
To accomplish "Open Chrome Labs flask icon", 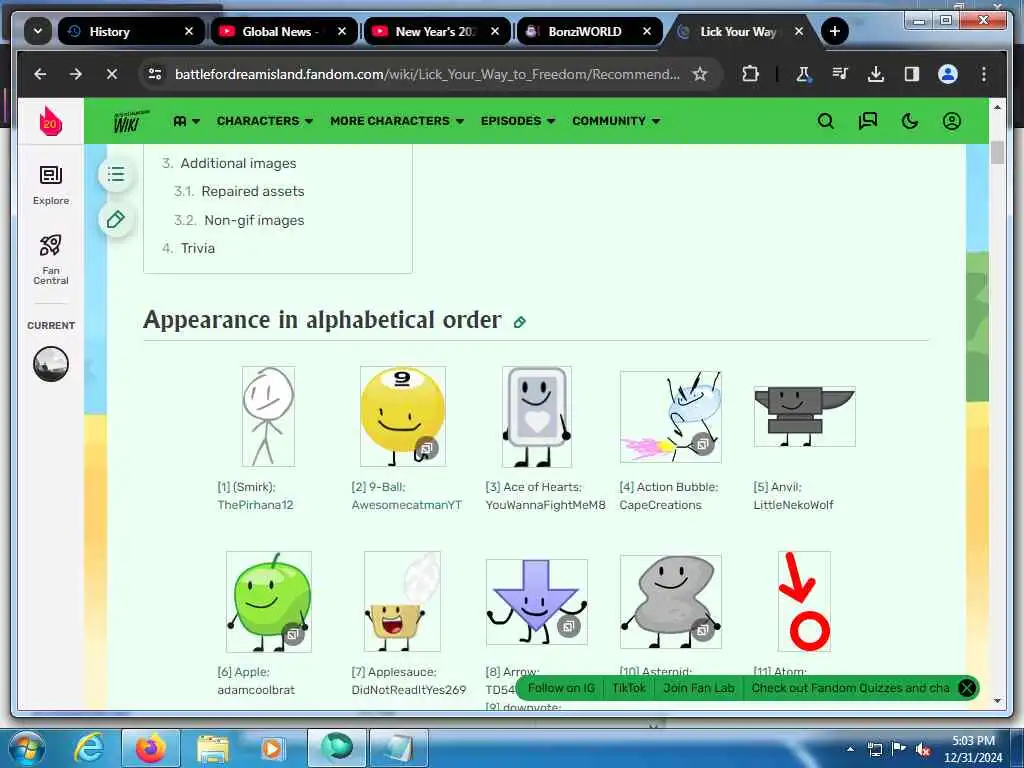I will pos(803,74).
